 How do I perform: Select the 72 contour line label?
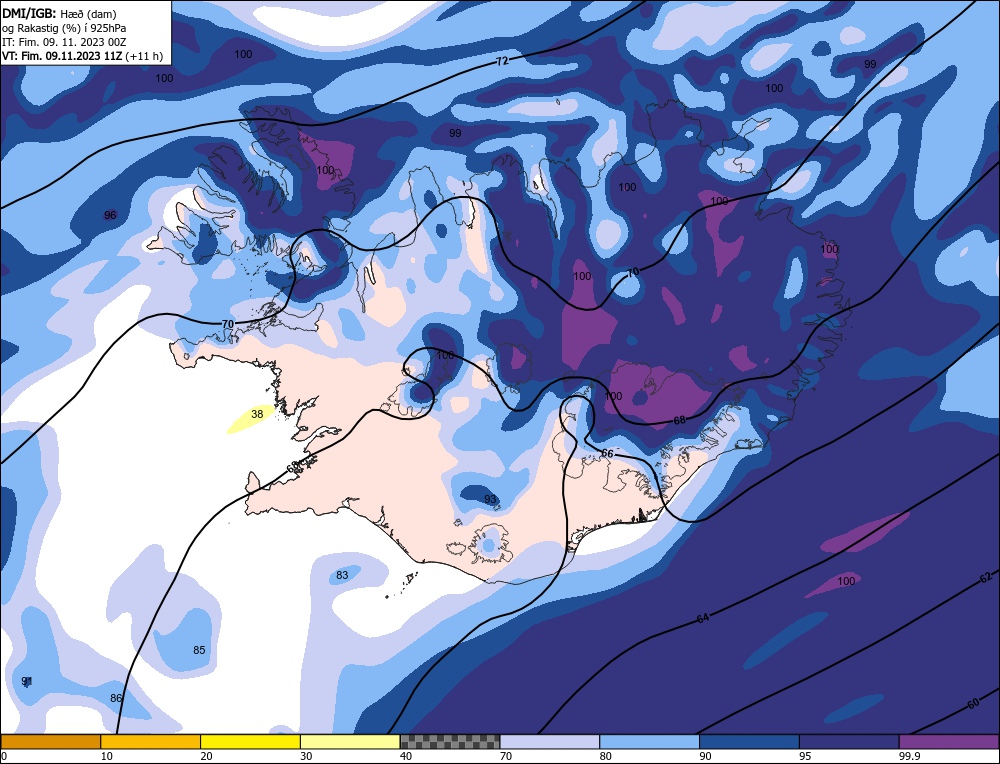tap(503, 61)
